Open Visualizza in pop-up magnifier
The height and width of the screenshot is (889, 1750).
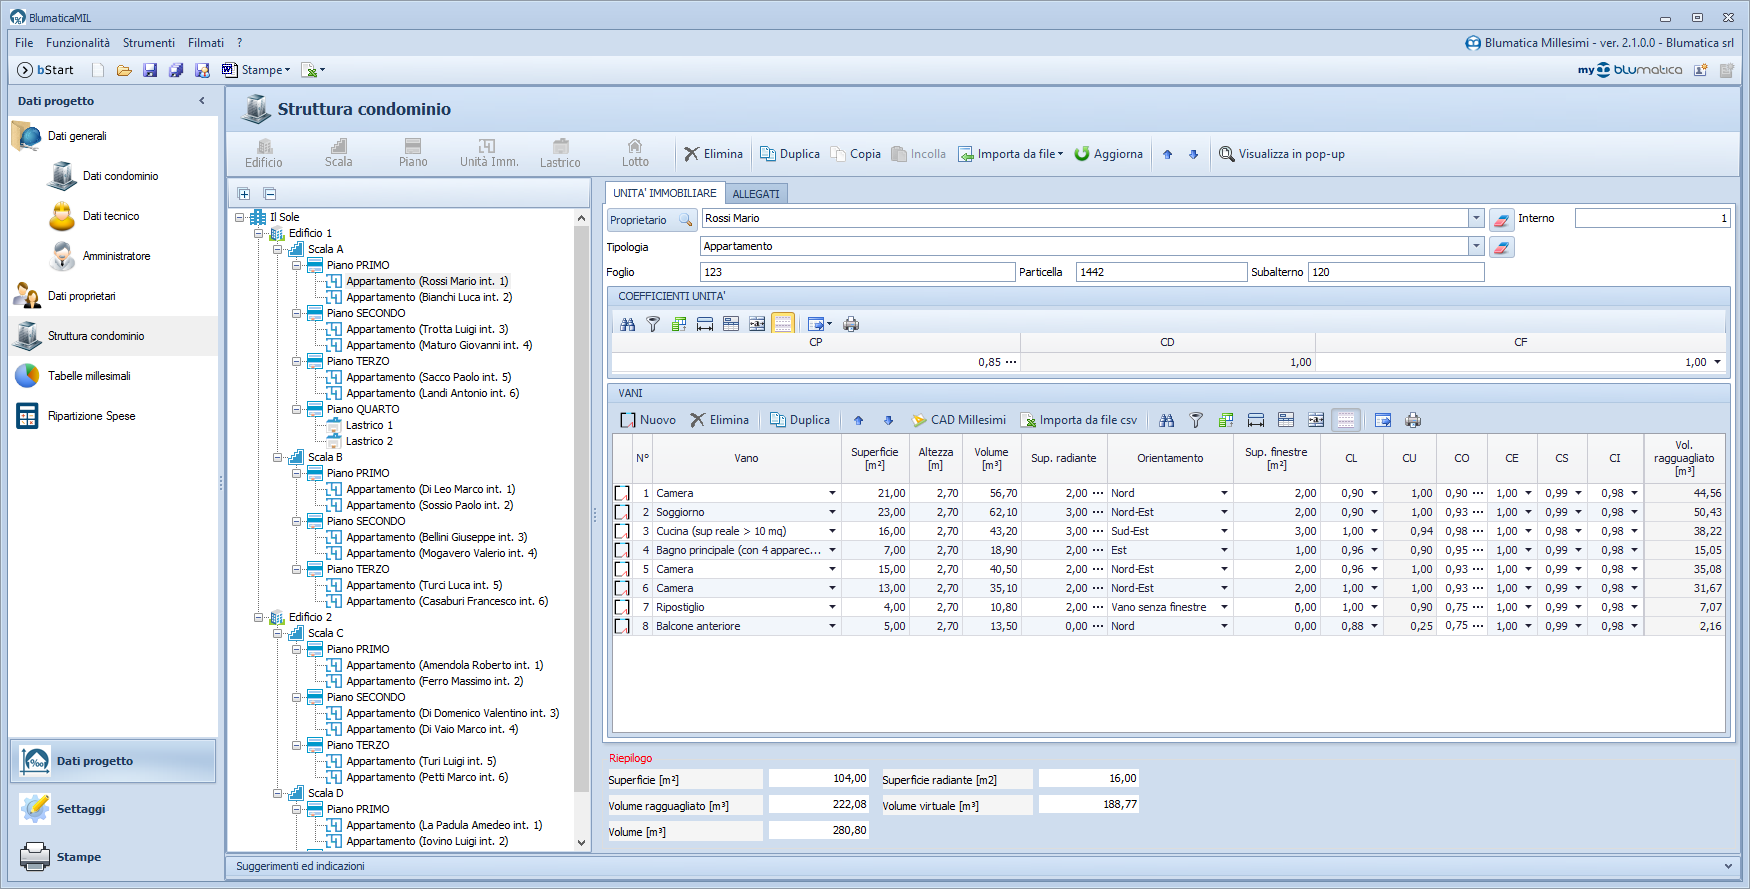1227,154
